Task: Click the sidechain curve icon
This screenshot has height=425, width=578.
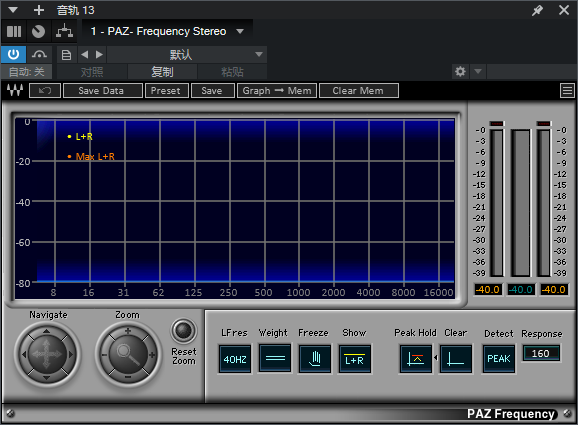Action: 39,55
